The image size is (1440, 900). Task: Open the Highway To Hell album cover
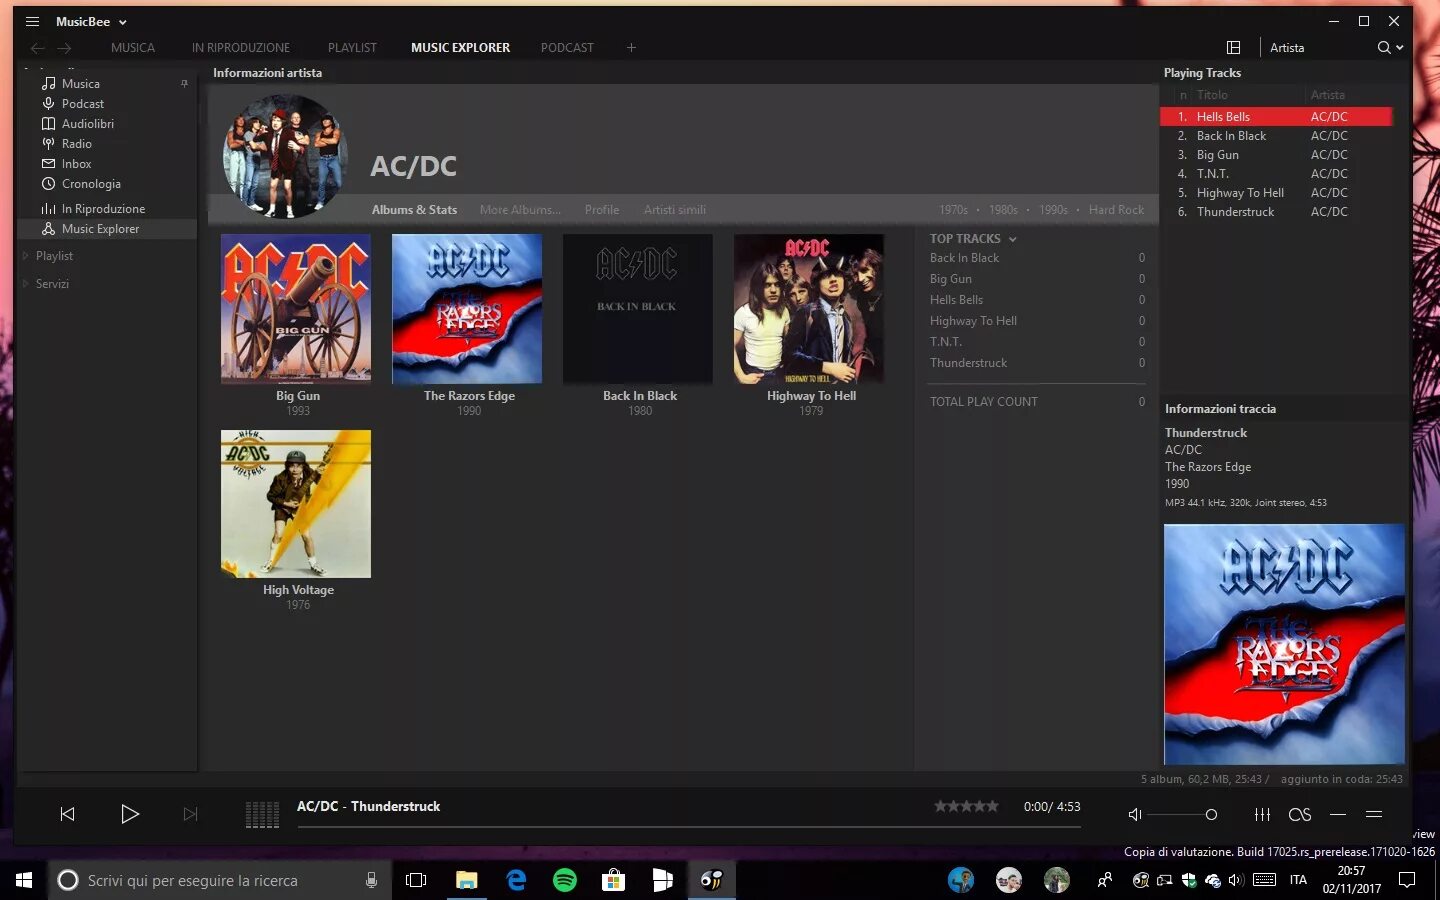pos(809,309)
